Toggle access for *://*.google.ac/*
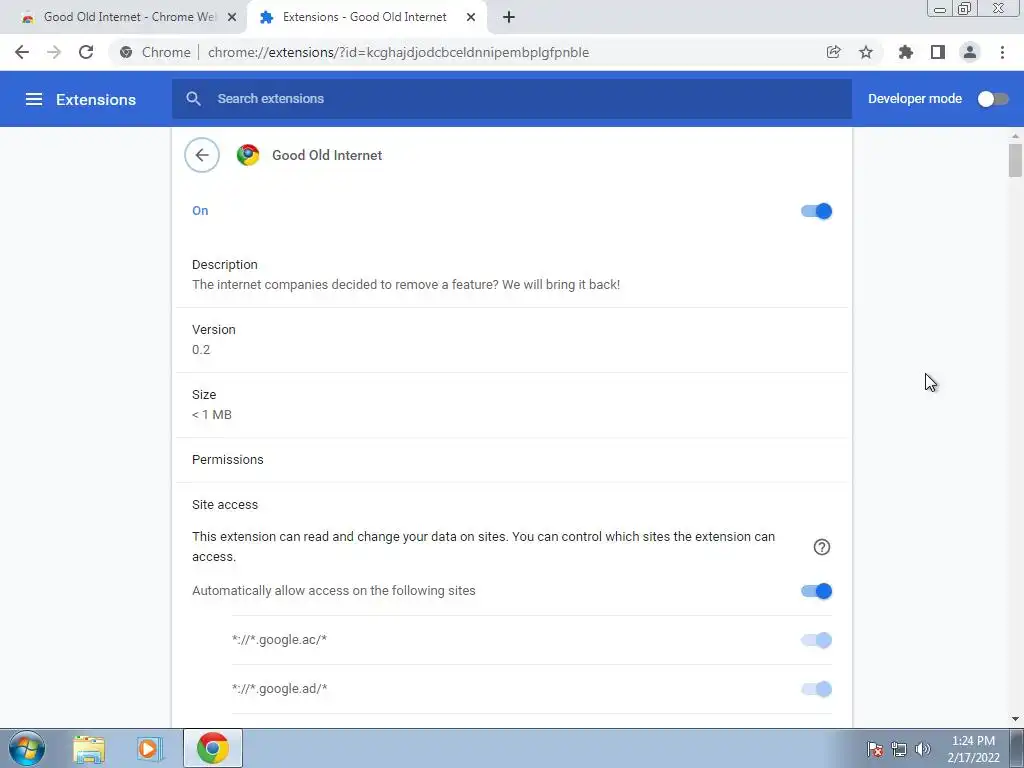Screen dimensions: 1024x768 click(816, 640)
